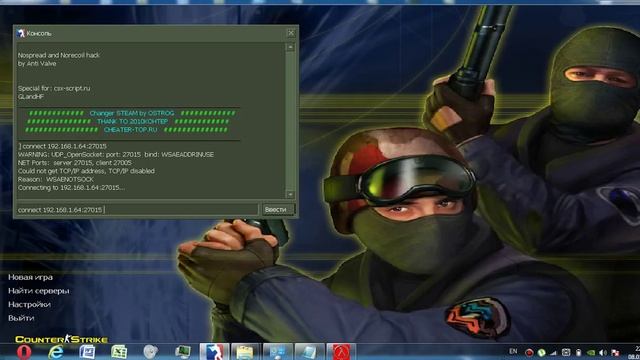Click the green round tray icon
The width and height of the screenshot is (640, 360).
[x=542, y=352]
